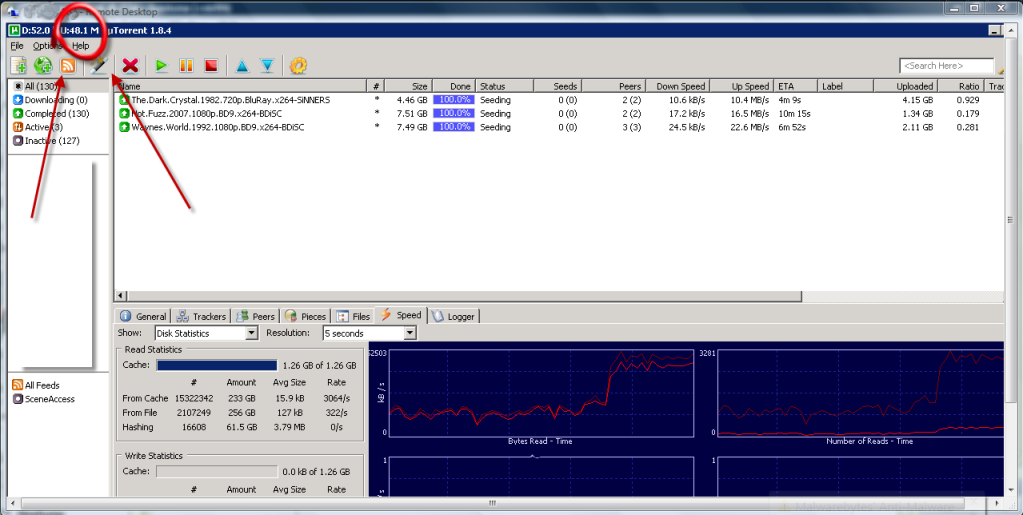Sort by the ETA column header
The image size is (1023, 515).
pyautogui.click(x=795, y=86)
